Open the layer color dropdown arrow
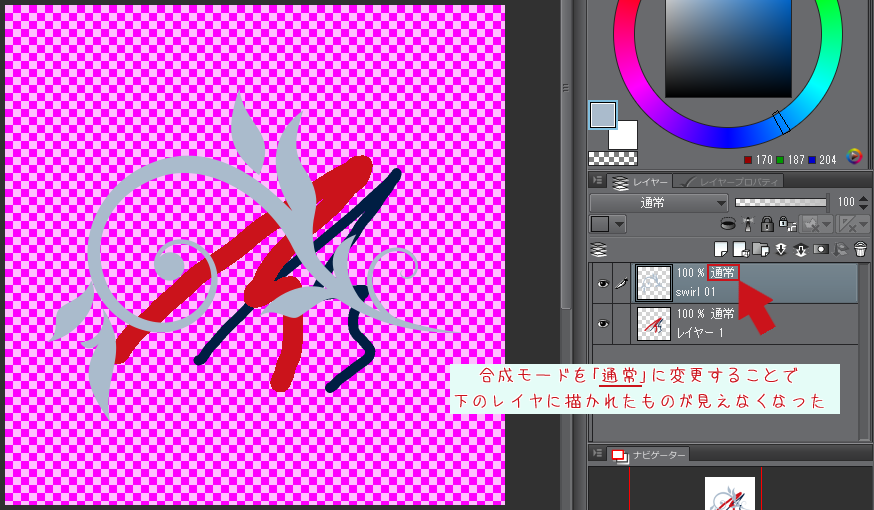 point(620,224)
